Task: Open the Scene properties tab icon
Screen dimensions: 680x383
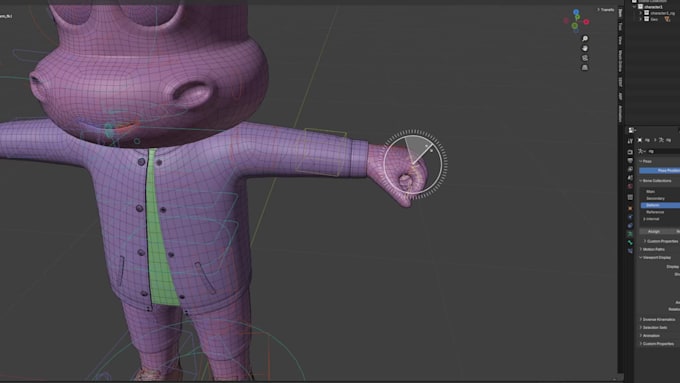Action: [630, 177]
